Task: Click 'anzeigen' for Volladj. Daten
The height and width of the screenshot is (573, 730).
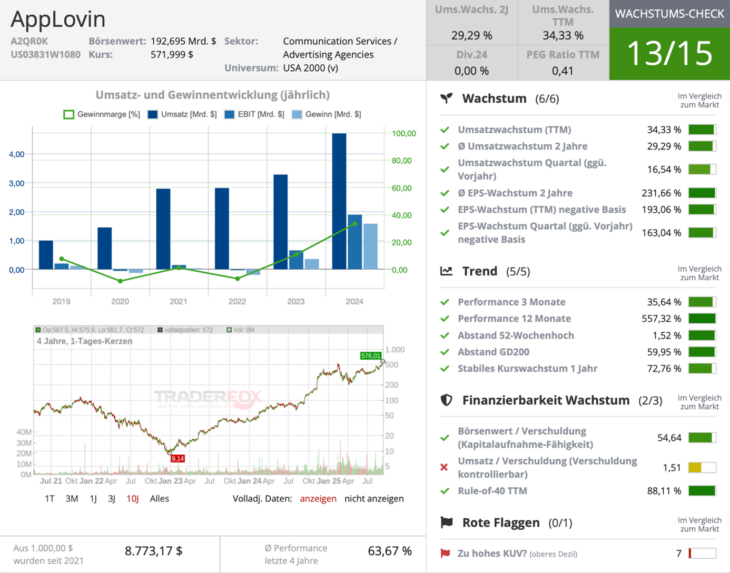Action: pos(318,499)
